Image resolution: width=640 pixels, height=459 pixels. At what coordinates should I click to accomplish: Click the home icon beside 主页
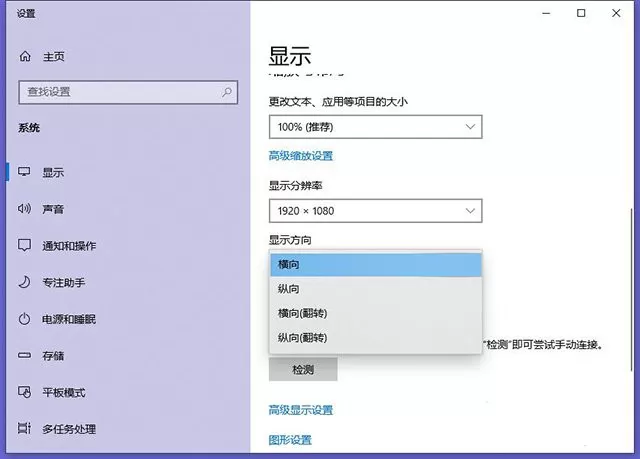coord(25,56)
